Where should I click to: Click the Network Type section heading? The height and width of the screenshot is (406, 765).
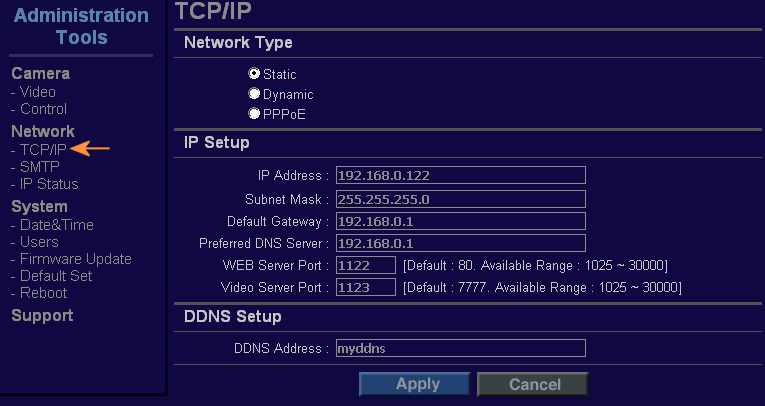[x=238, y=43]
